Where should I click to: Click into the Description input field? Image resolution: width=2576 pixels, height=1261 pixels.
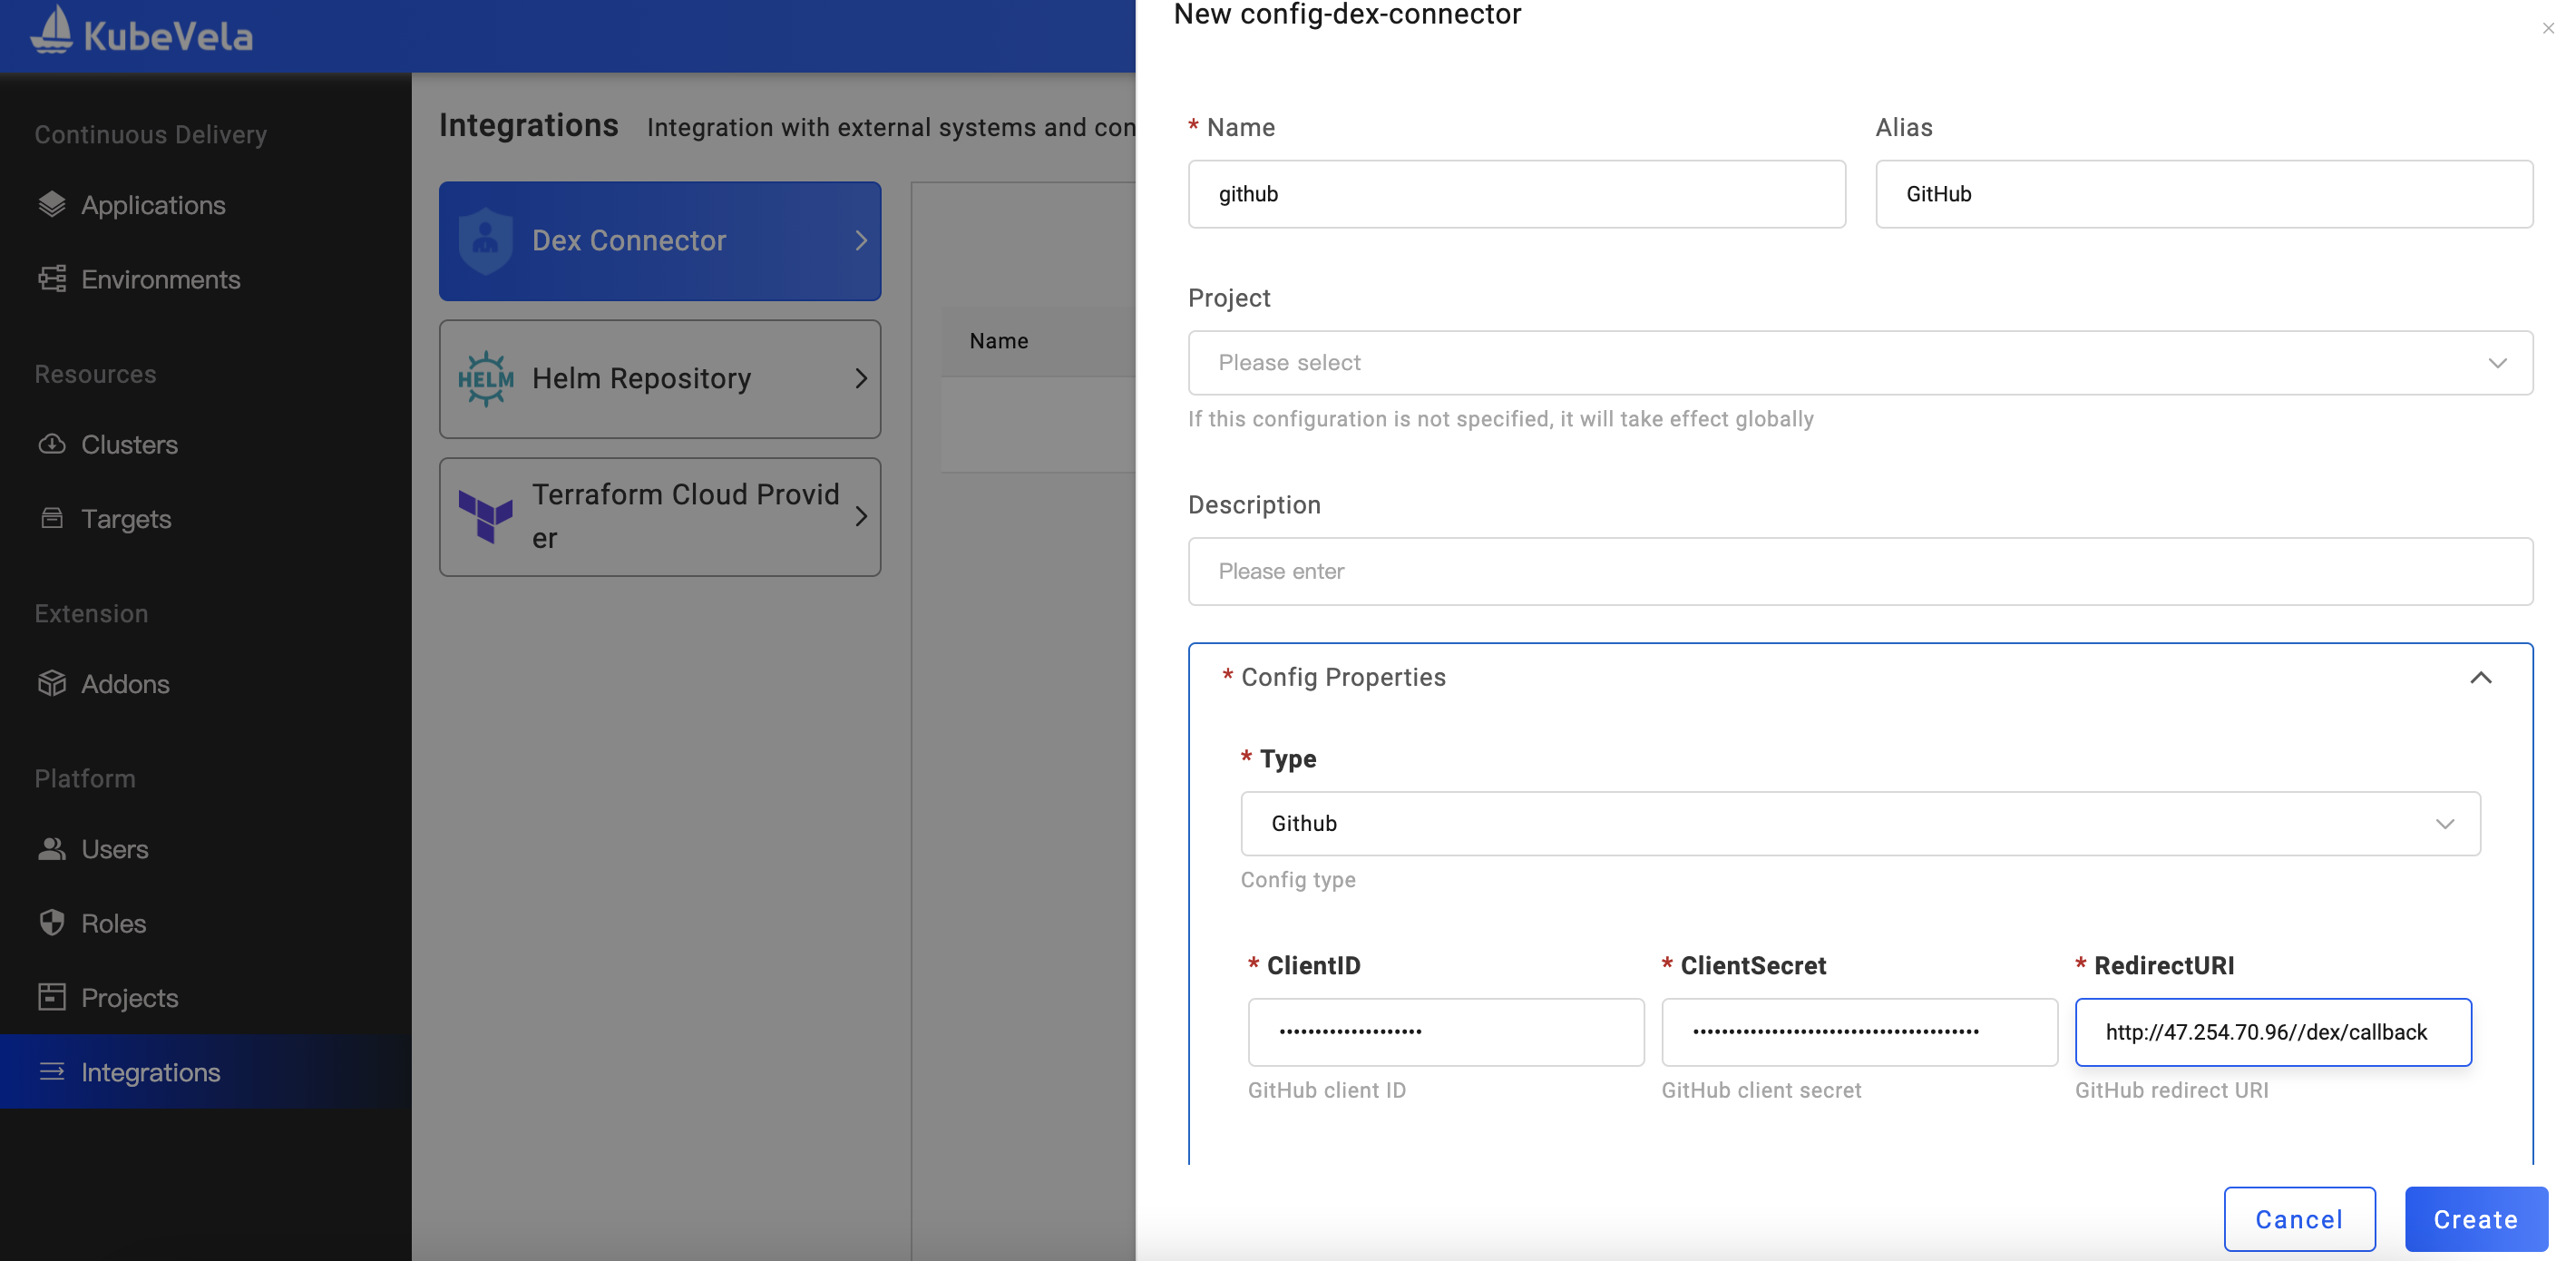1859,572
